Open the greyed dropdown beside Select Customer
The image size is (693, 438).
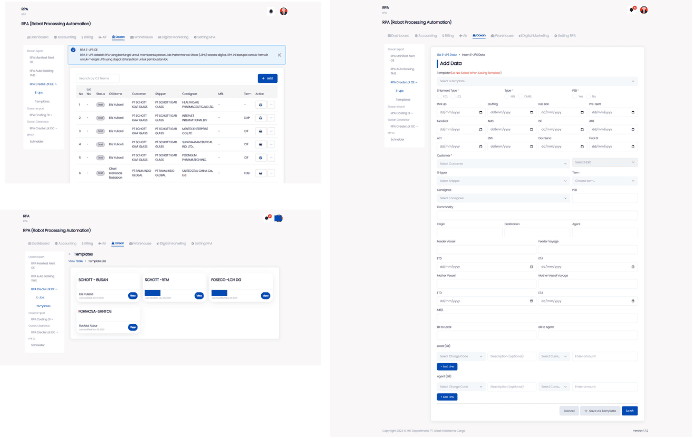[605, 163]
